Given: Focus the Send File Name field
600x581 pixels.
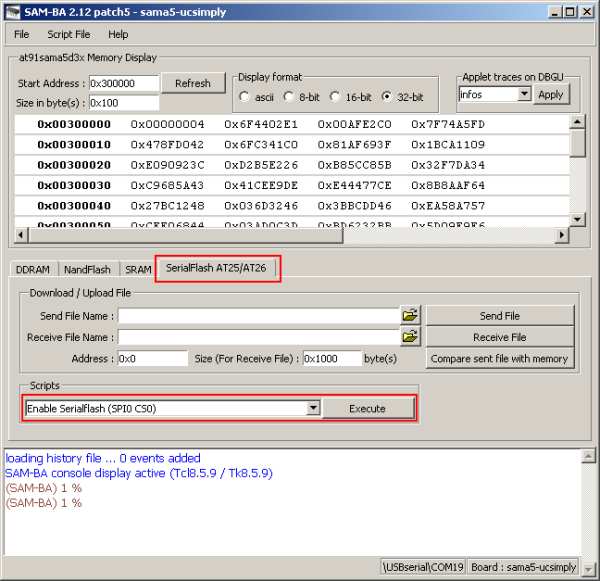Looking at the screenshot, I should [259, 316].
